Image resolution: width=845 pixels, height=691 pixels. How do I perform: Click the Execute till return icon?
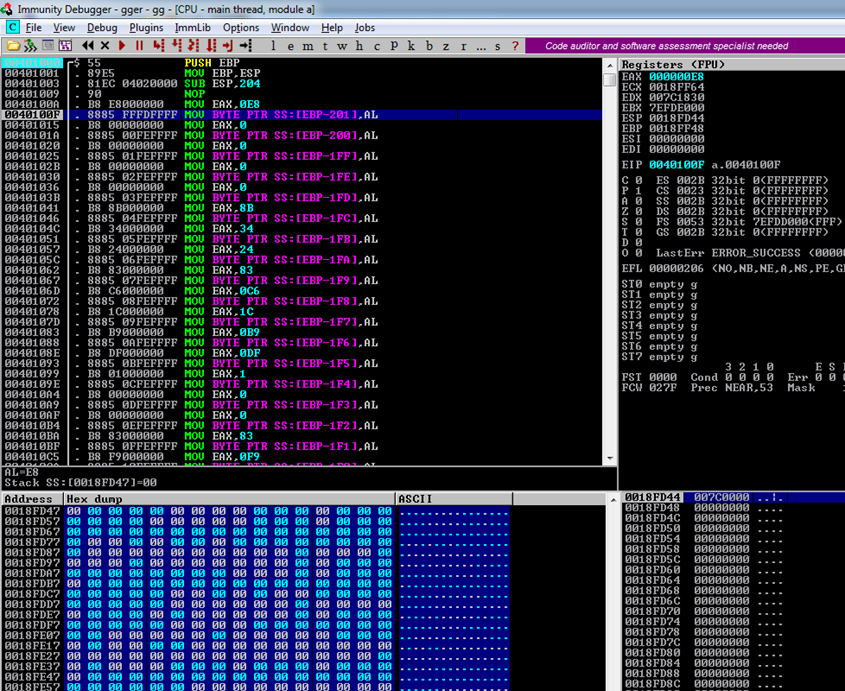point(228,46)
